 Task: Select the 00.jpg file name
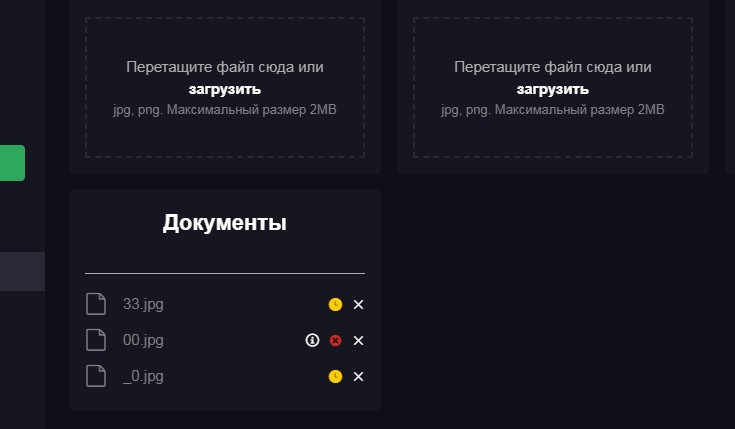[x=143, y=340]
